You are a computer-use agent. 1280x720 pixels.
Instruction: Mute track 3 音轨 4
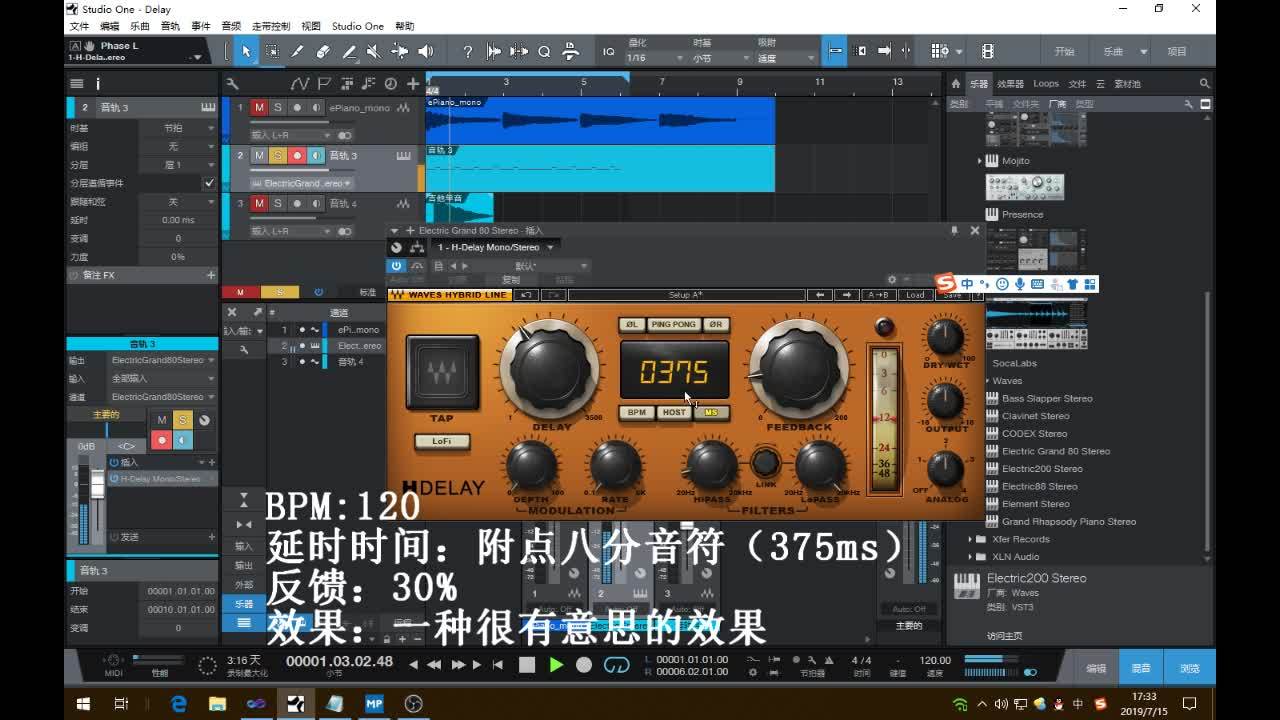pyautogui.click(x=259, y=204)
